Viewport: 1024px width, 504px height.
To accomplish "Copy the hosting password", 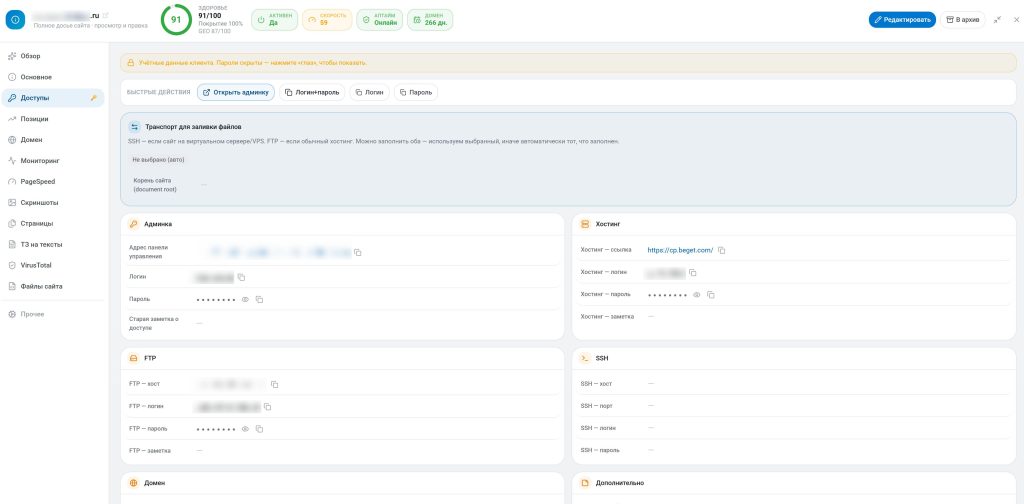I will pos(711,294).
